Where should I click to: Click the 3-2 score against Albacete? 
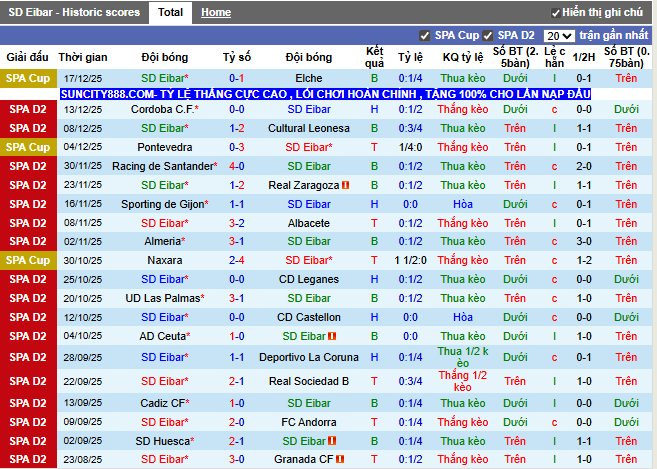coord(237,223)
